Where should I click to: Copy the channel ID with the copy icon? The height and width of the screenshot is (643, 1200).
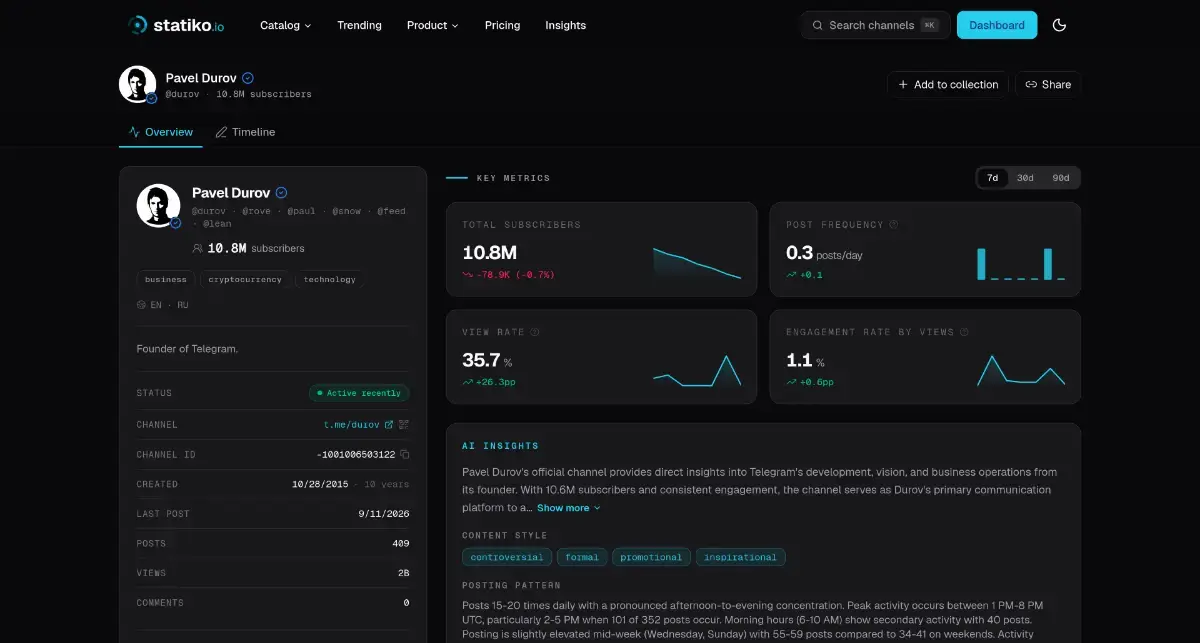tap(405, 455)
